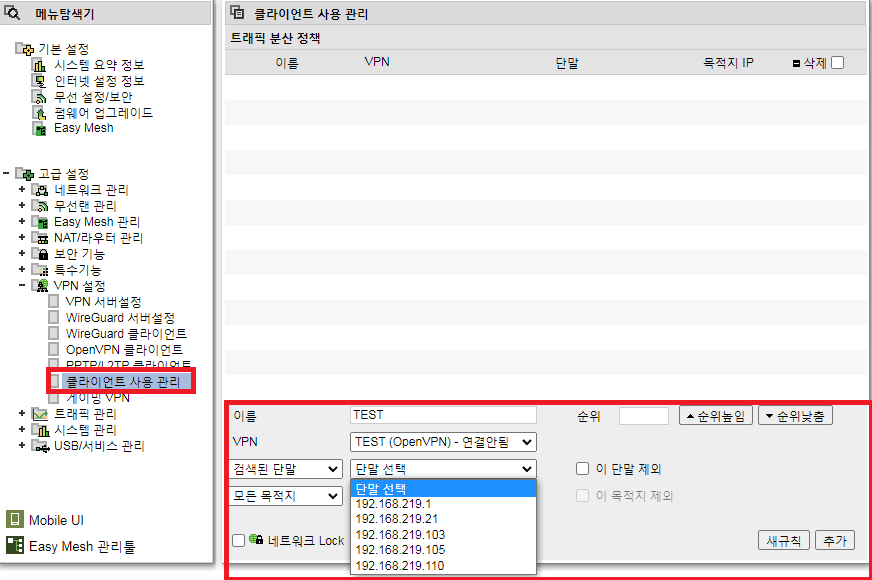
Task: Expand the 보안 기능 node
Action: click(x=22, y=254)
